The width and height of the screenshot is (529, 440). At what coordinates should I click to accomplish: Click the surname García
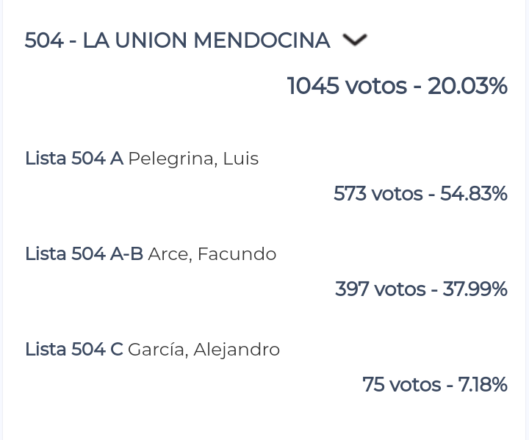tap(158, 350)
